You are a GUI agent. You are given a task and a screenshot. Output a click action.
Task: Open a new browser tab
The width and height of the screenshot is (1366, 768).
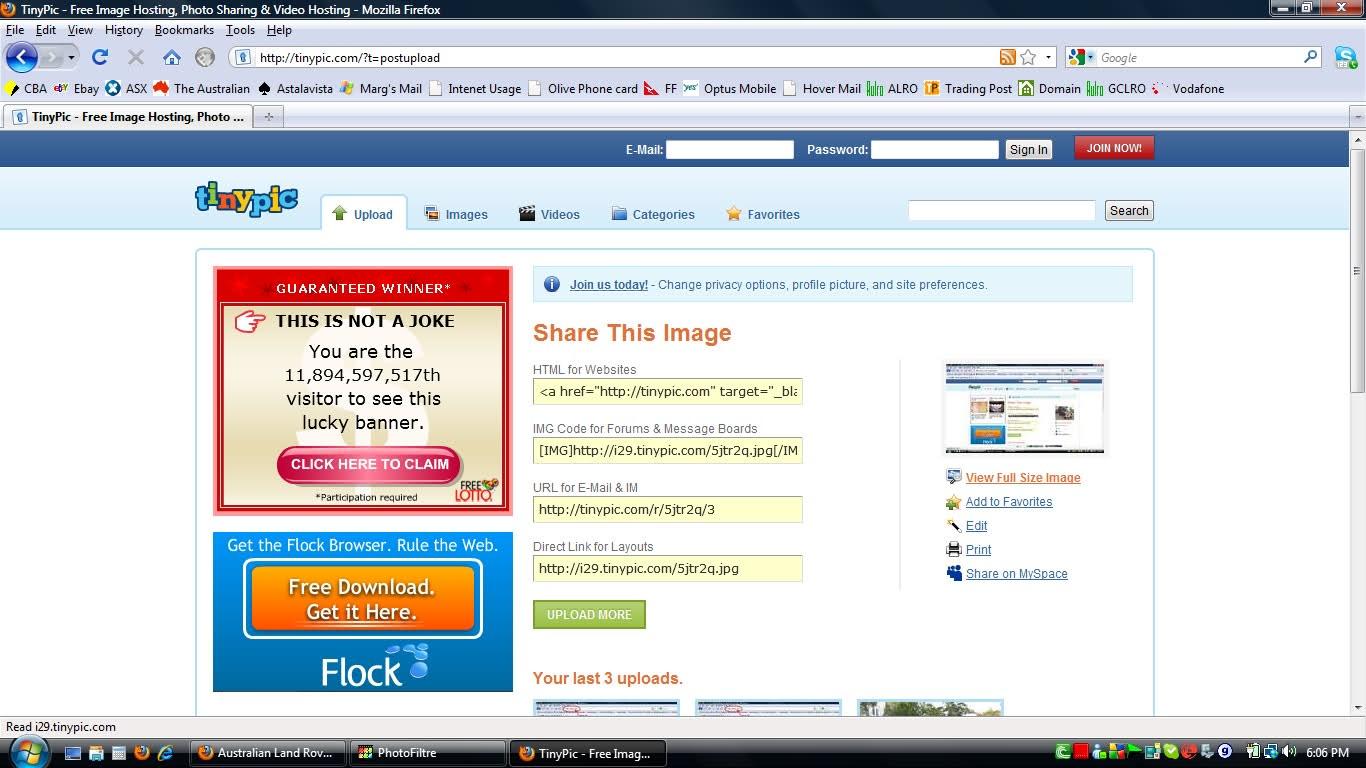(268, 117)
